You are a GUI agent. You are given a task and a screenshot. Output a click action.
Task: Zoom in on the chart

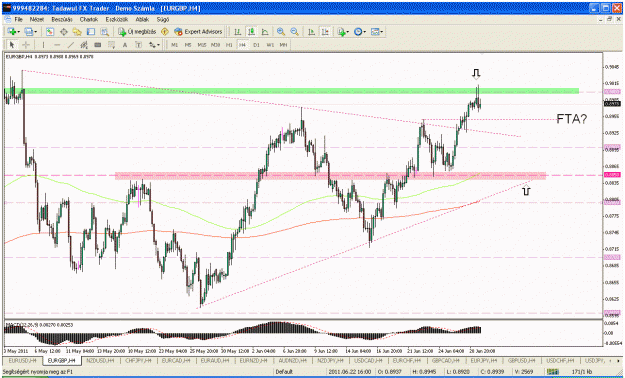tap(281, 32)
